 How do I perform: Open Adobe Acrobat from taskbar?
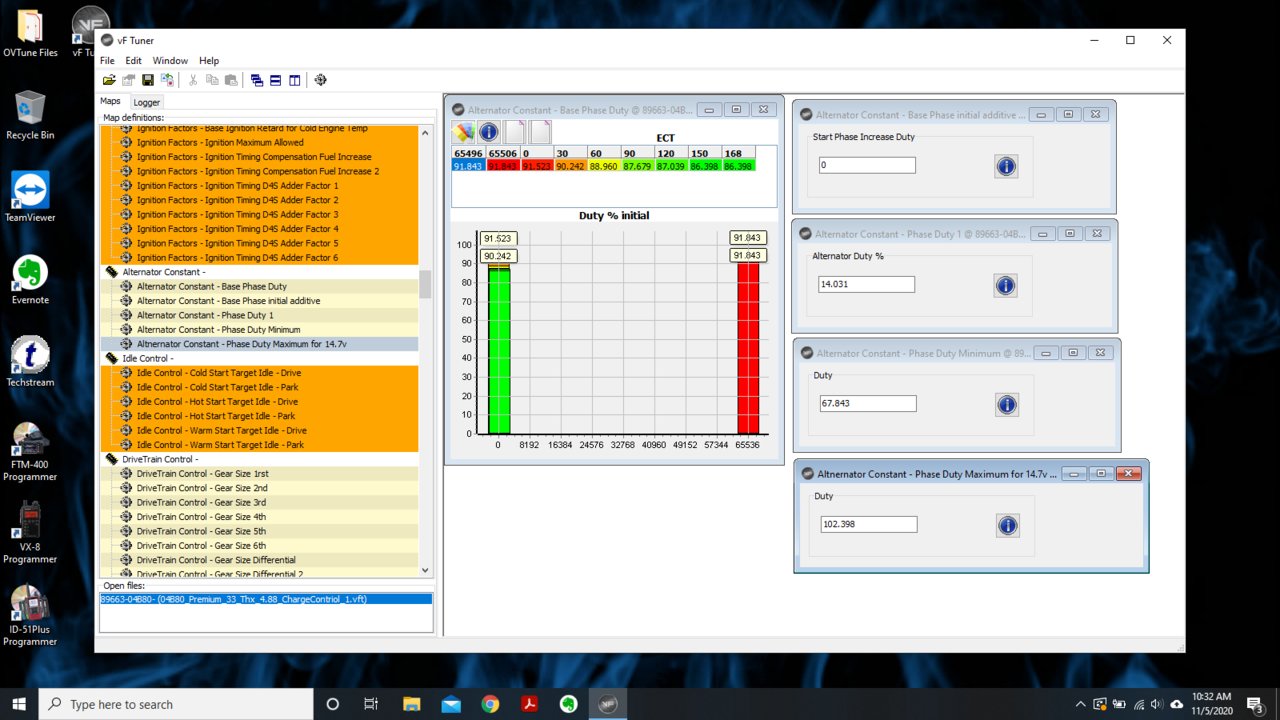529,704
